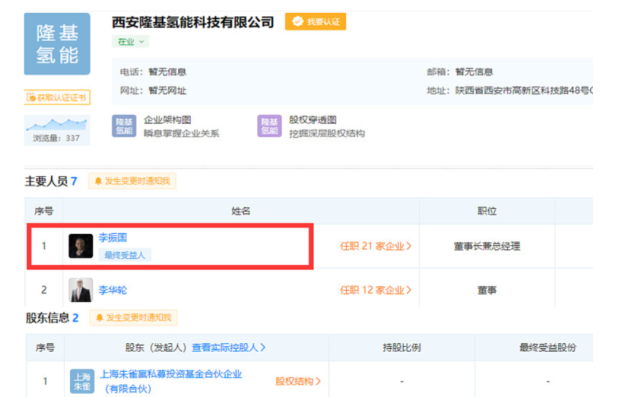Open the 在业 status dropdown
The image size is (641, 397).
(x=130, y=42)
